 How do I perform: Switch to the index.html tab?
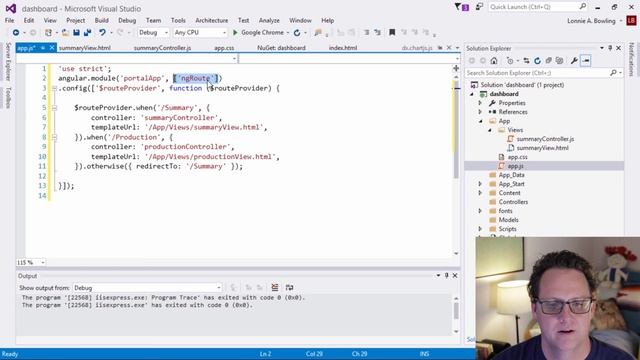point(343,48)
